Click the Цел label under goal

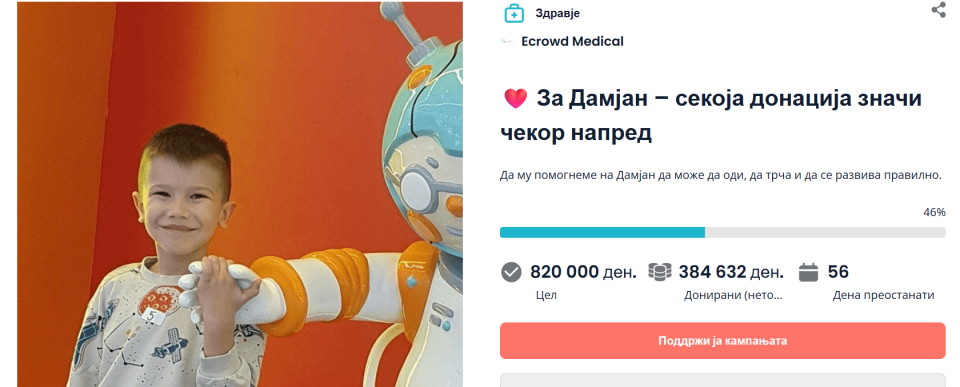point(546,295)
